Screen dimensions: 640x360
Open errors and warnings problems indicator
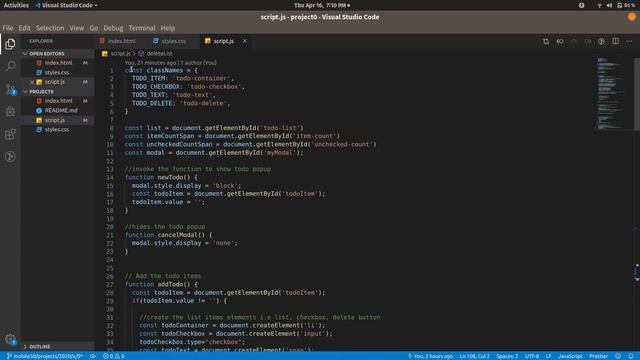(x=113, y=356)
